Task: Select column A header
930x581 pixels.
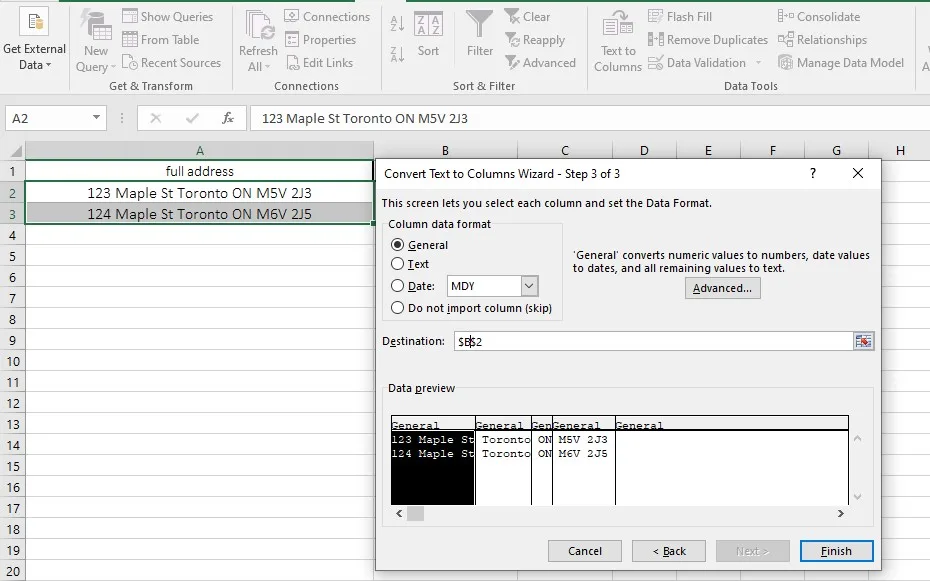Action: pyautogui.click(x=199, y=151)
